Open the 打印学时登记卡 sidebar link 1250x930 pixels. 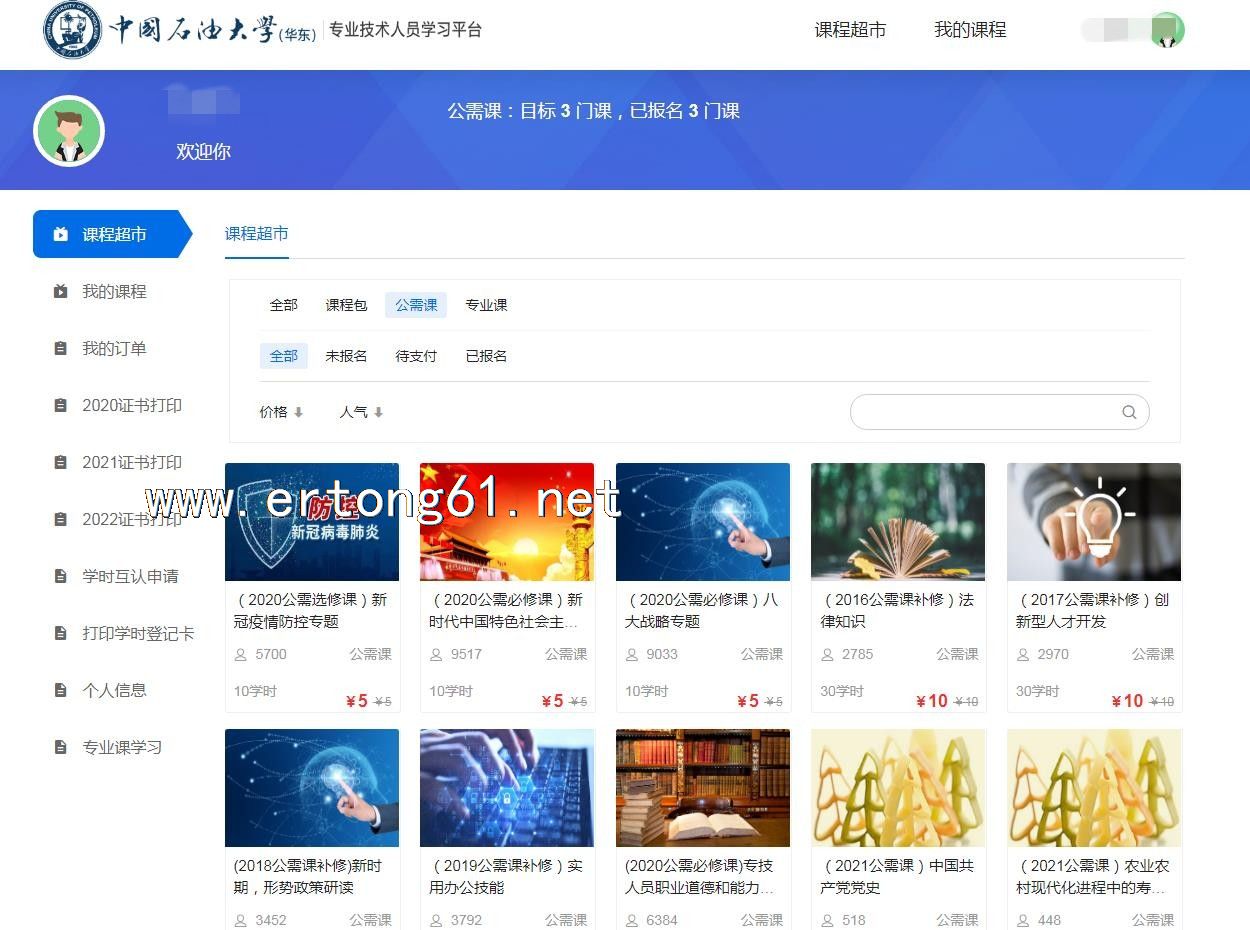coord(138,633)
